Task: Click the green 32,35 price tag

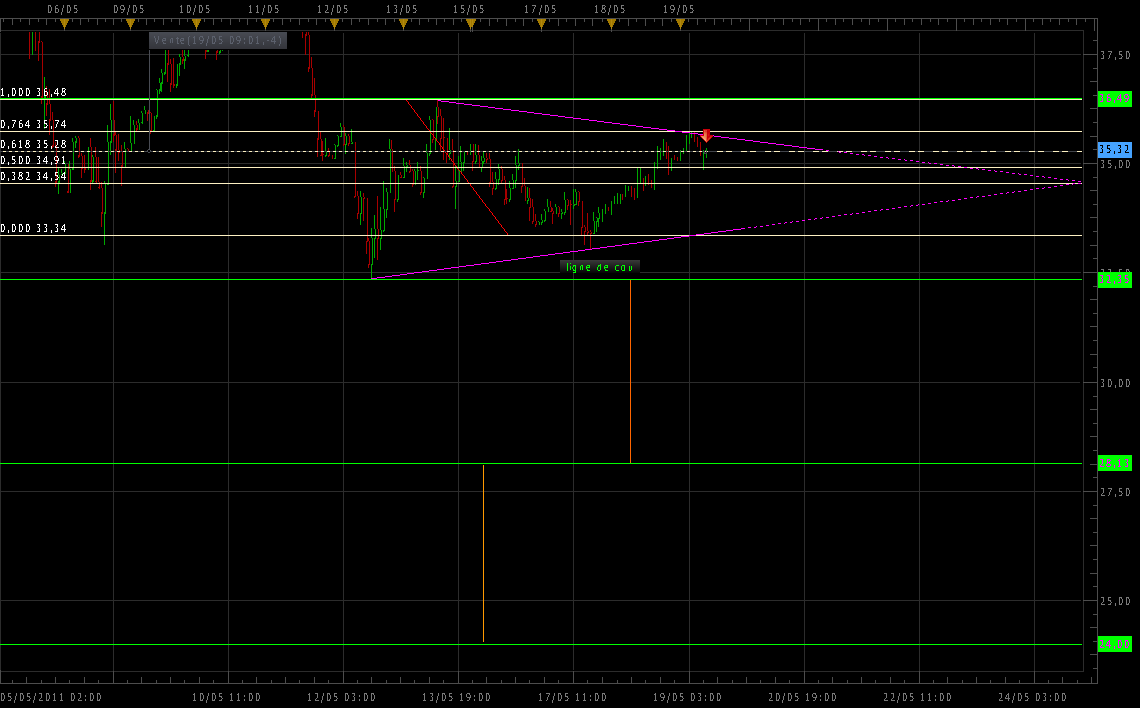Action: (x=1114, y=280)
